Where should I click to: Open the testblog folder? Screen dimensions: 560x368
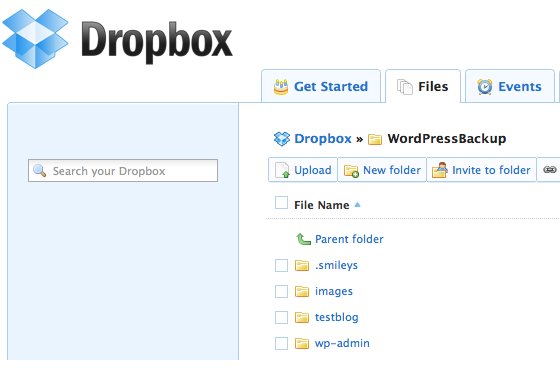click(x=336, y=317)
